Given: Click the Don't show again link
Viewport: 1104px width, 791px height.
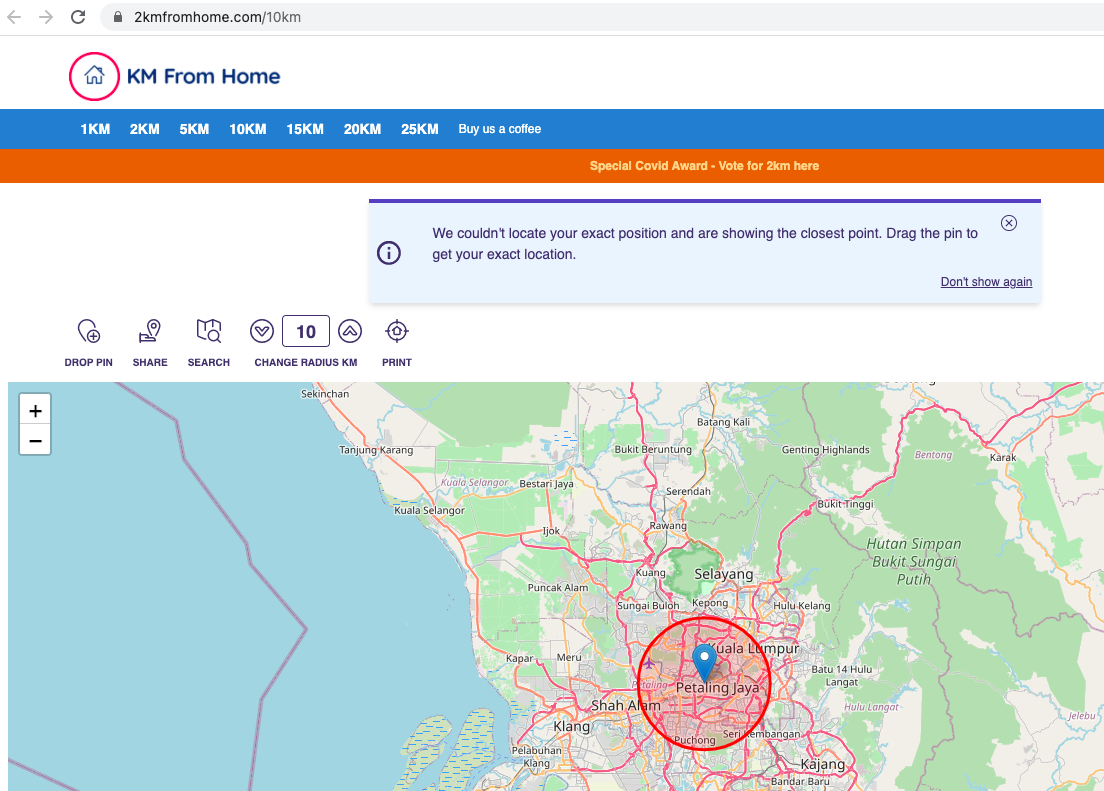Looking at the screenshot, I should pyautogui.click(x=986, y=281).
